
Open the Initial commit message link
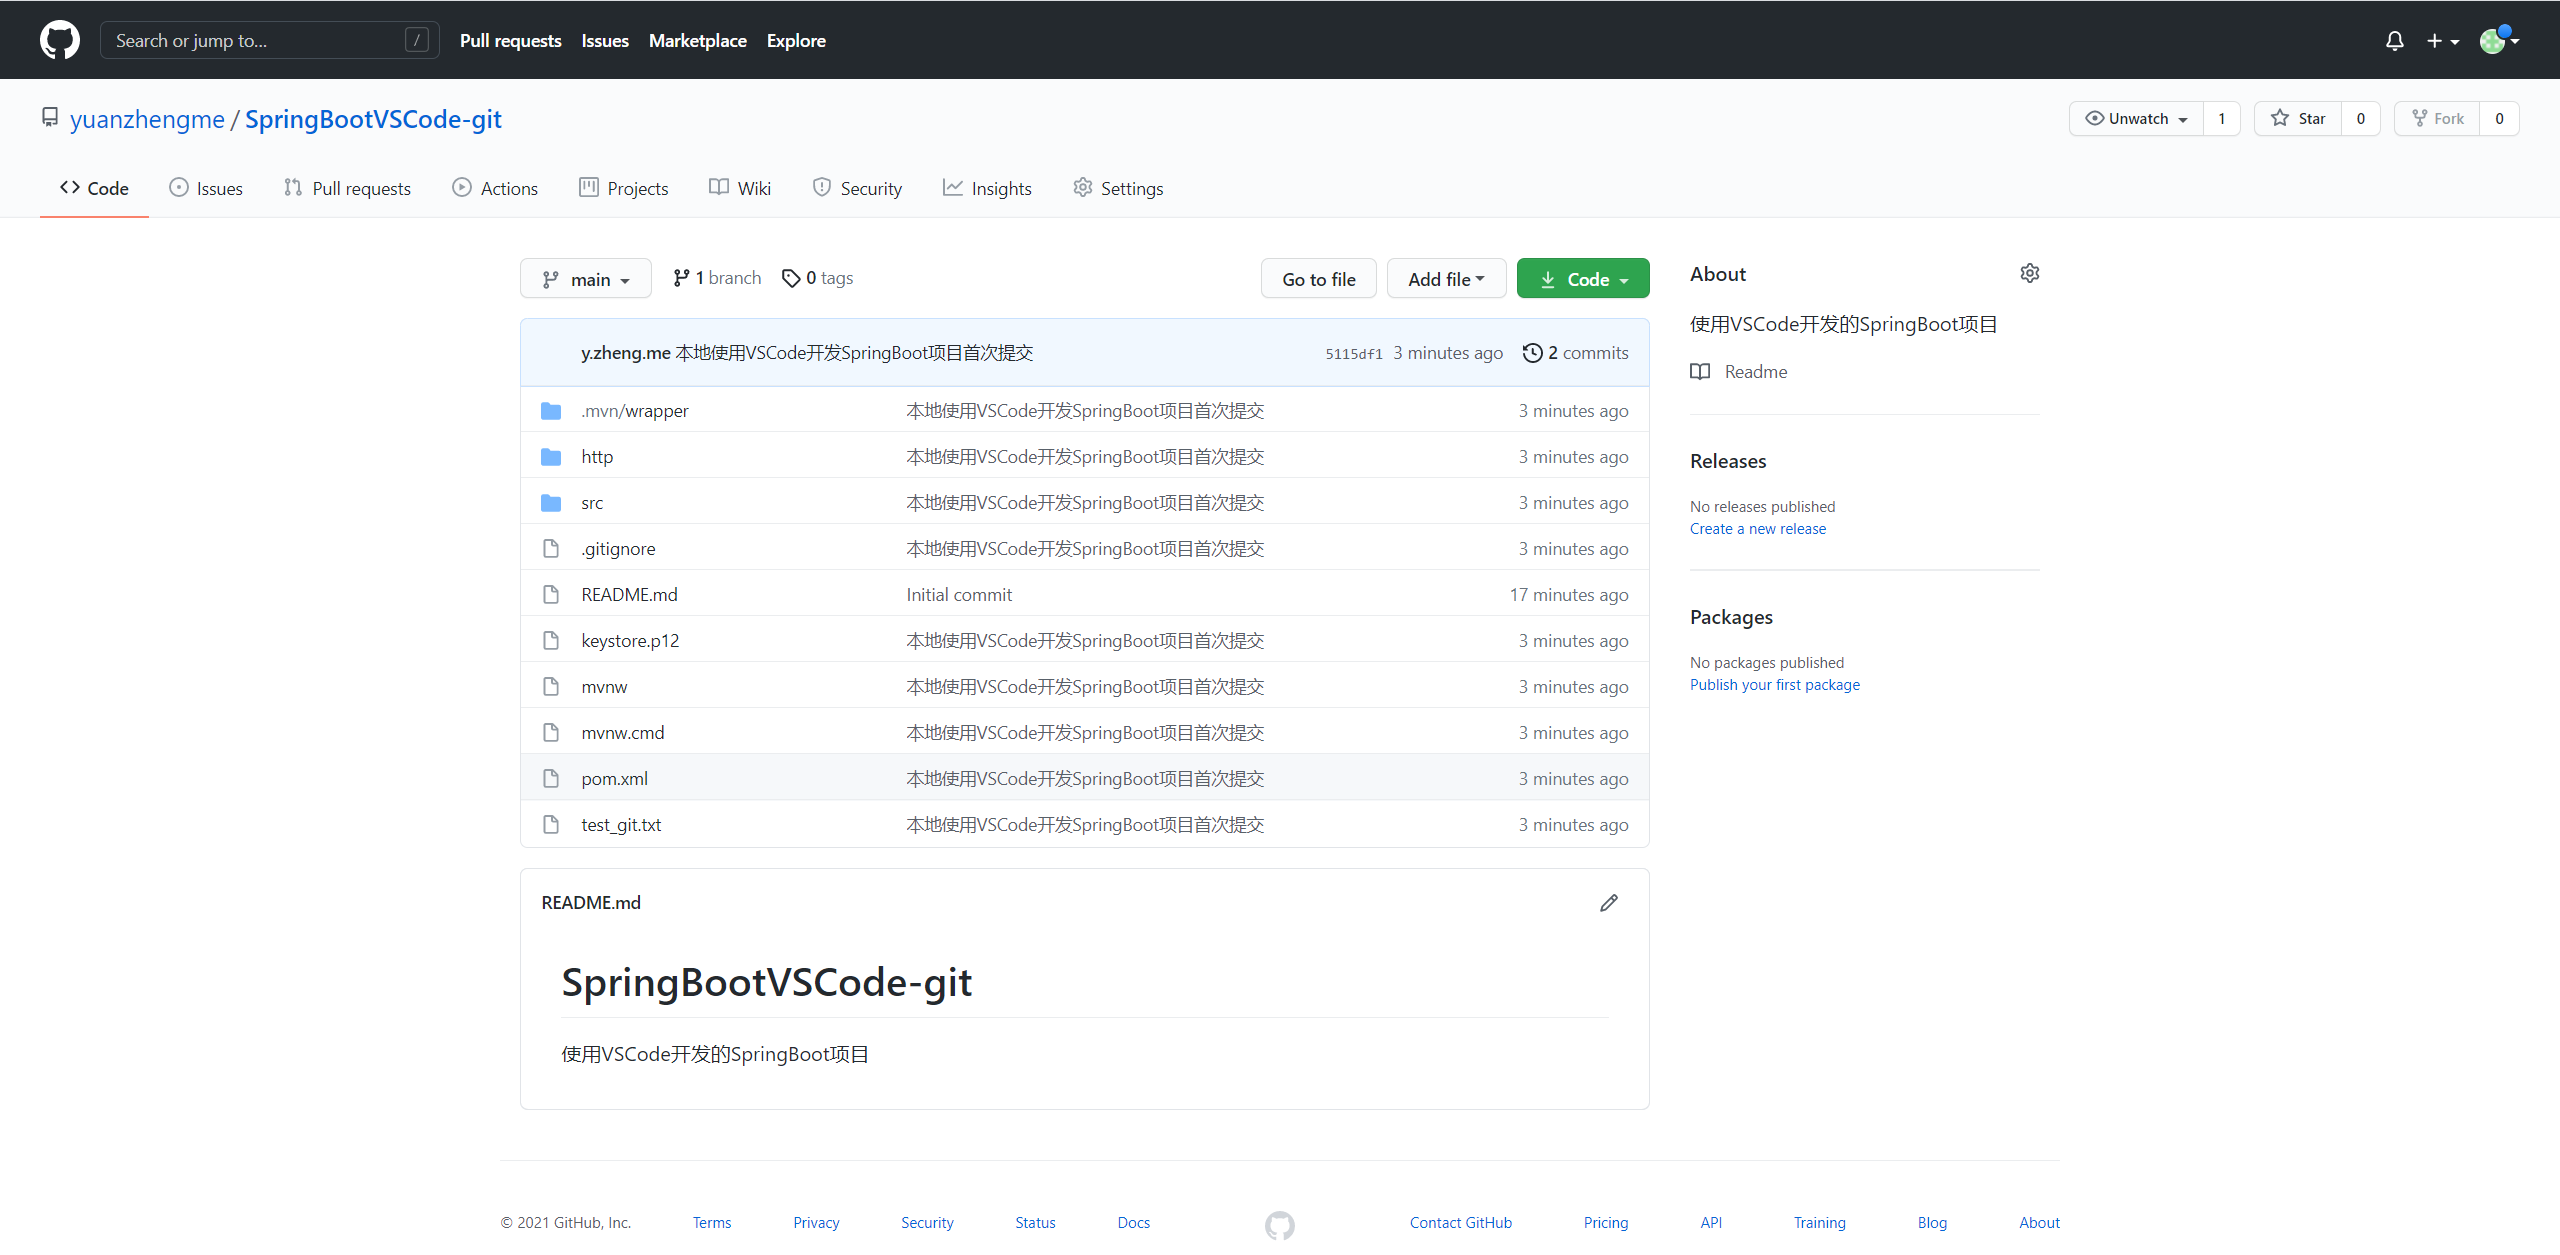[x=959, y=595]
